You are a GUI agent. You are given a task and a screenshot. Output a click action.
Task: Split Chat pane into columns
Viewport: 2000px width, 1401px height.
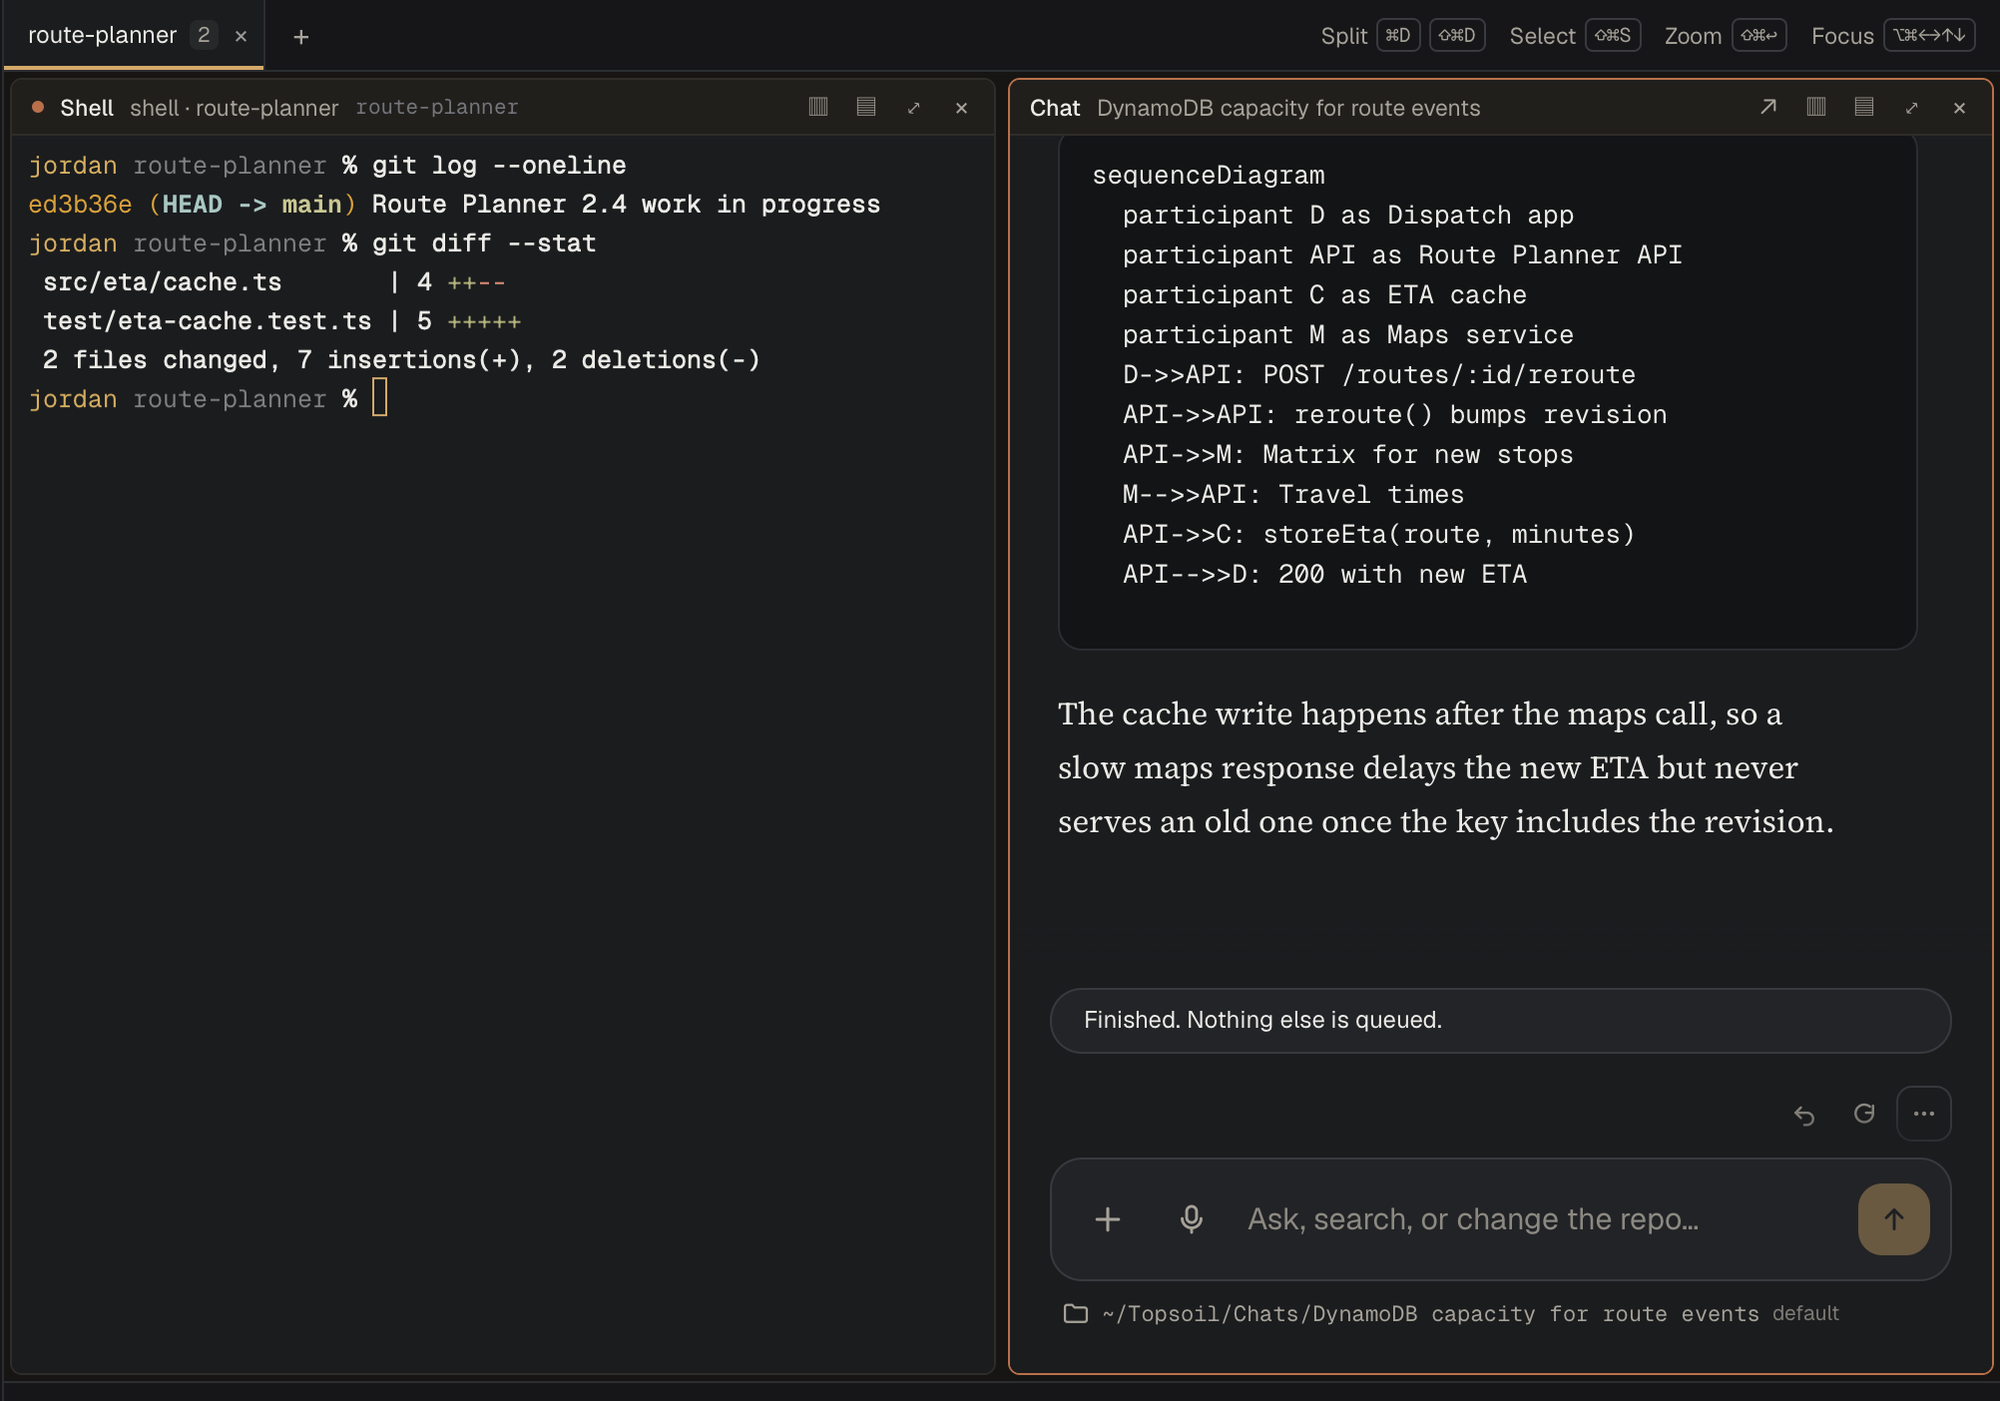coord(1816,107)
